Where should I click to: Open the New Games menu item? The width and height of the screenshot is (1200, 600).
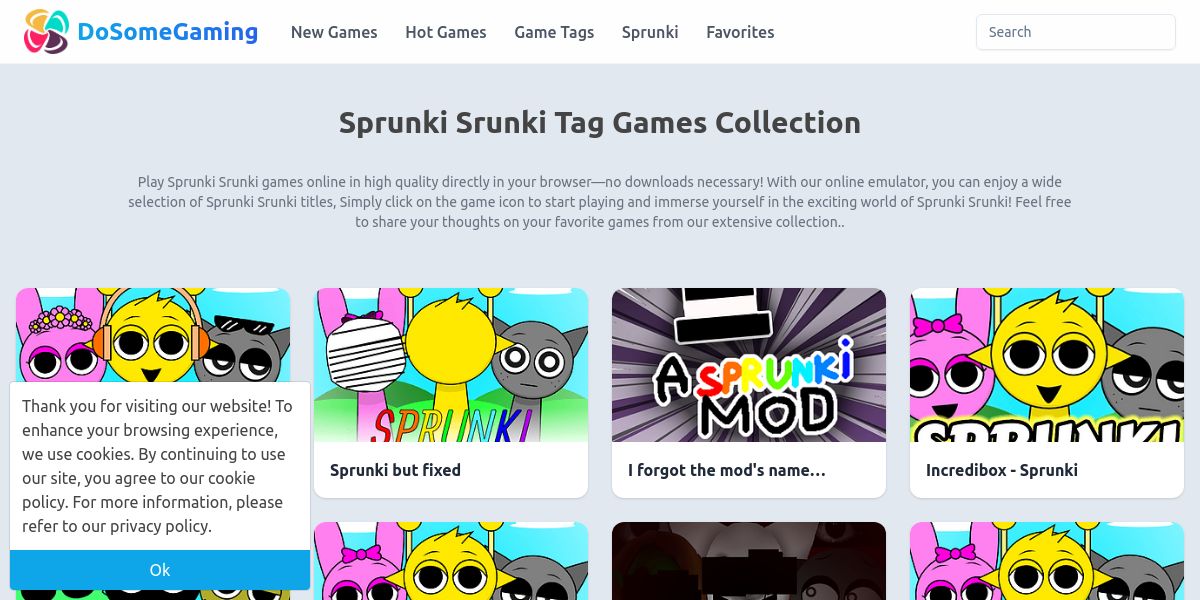[x=334, y=32]
